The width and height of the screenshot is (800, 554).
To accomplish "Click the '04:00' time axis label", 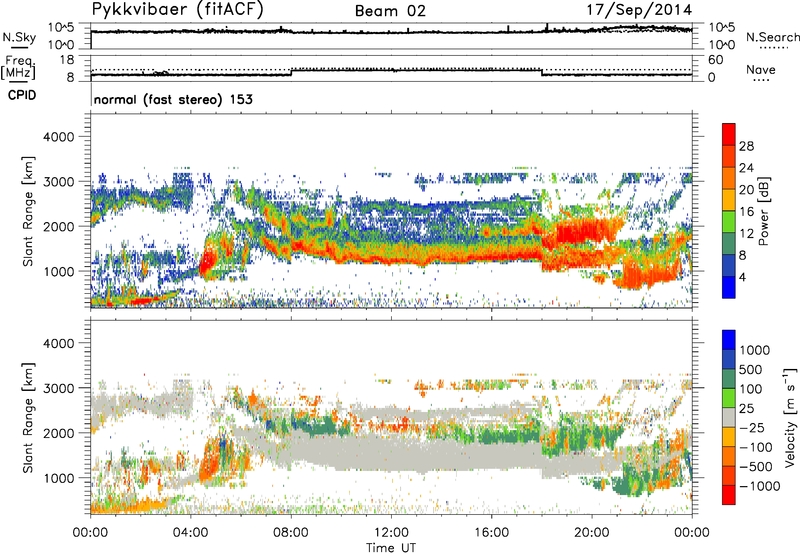I will pyautogui.click(x=191, y=532).
